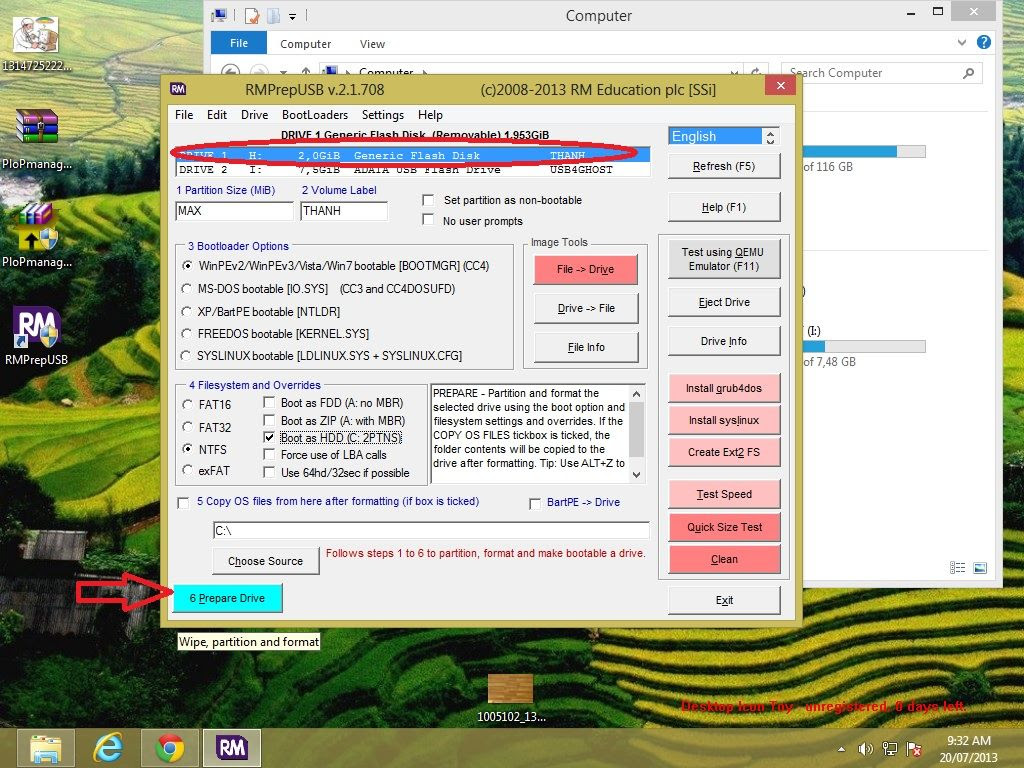Image resolution: width=1024 pixels, height=768 pixels.
Task: Choose the exFAT filesystem
Action: [x=188, y=470]
